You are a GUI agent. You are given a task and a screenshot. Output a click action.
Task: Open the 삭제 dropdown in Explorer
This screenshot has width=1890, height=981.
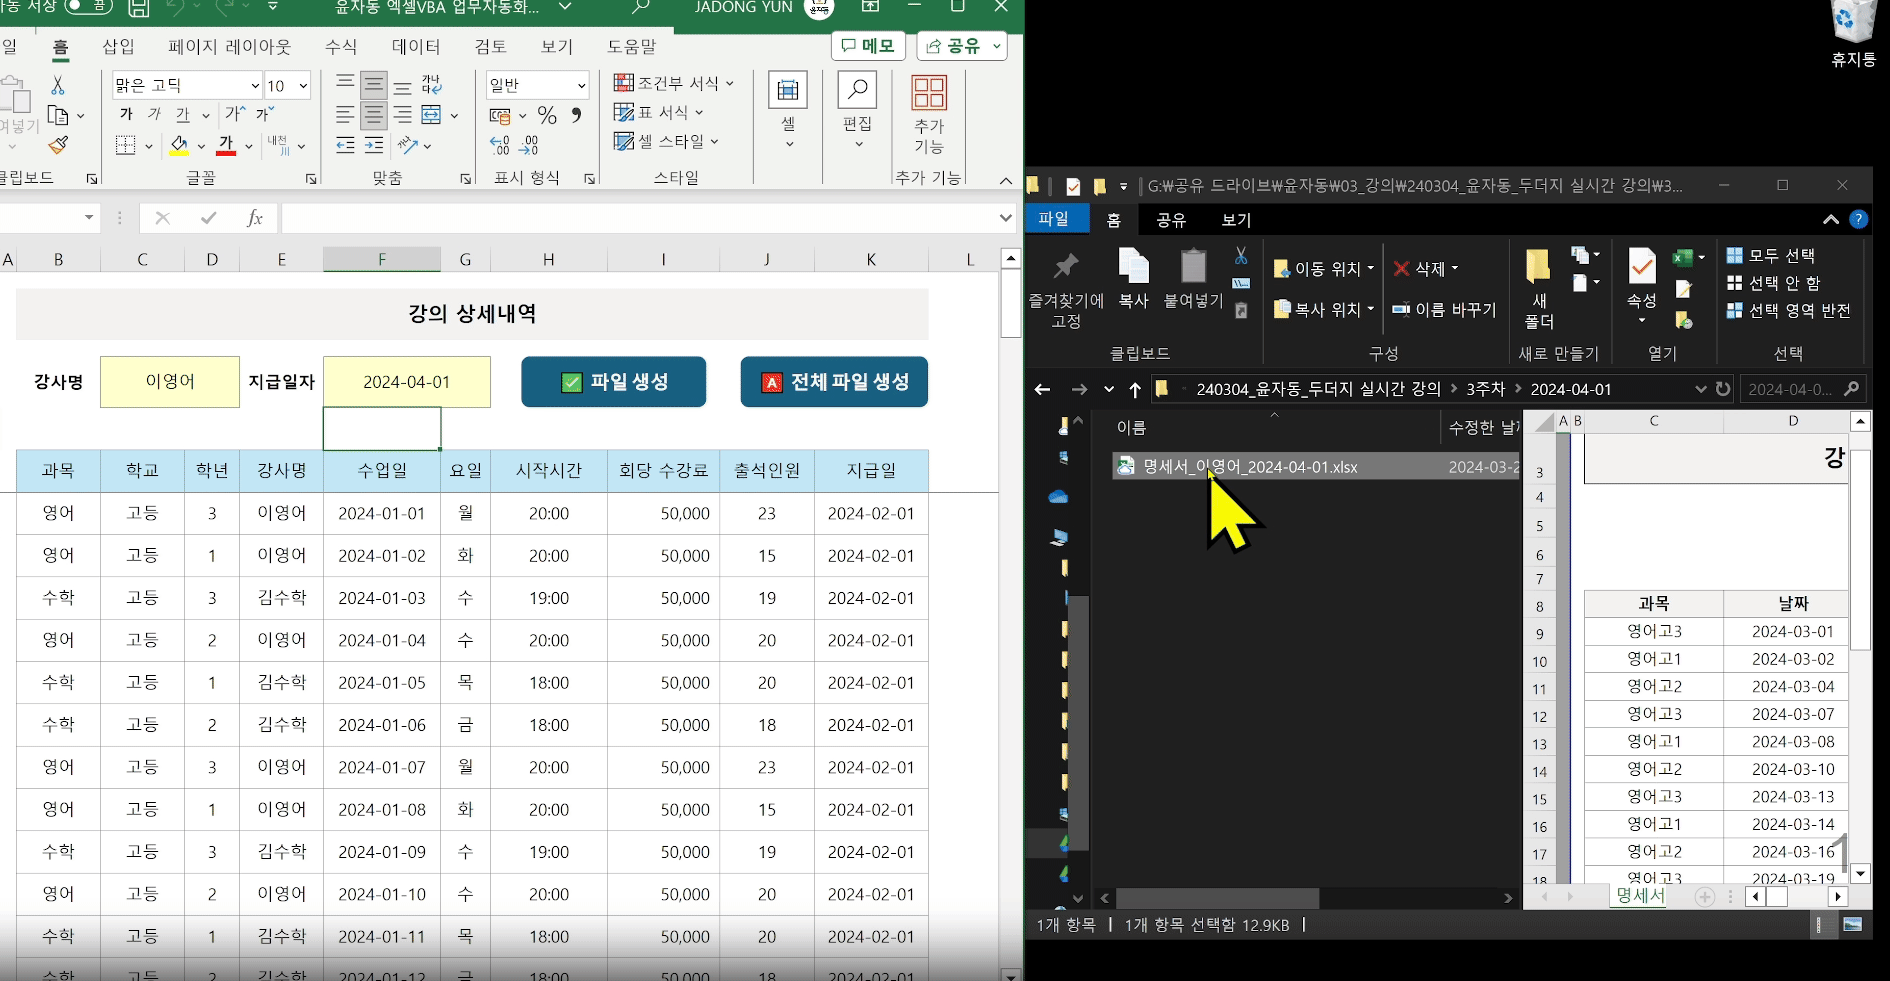(x=1455, y=268)
